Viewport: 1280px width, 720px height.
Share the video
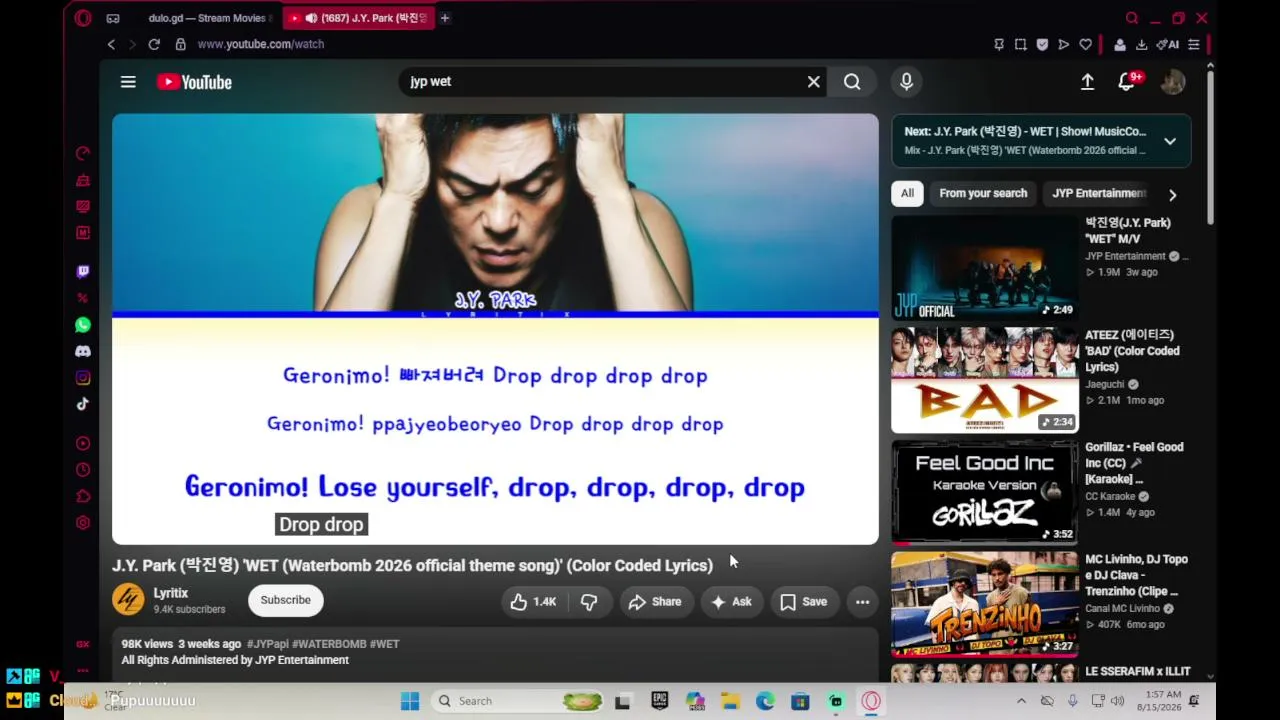(655, 602)
